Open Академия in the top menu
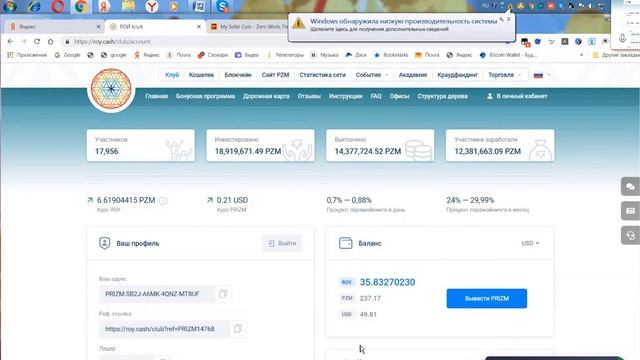640x360 pixels. 413,75
